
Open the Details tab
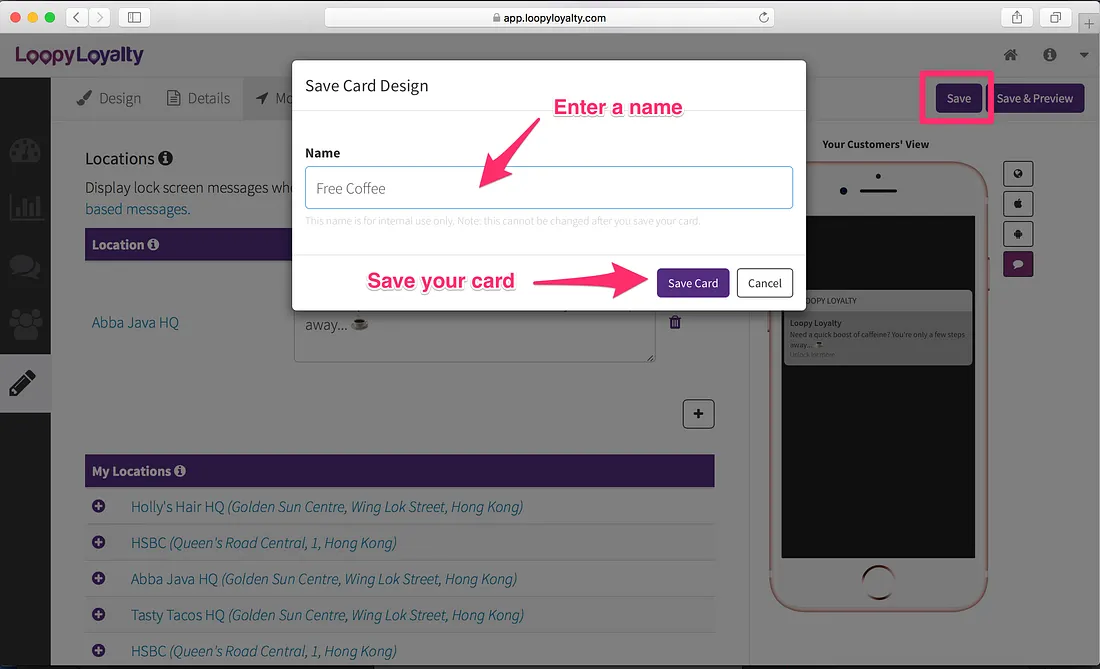199,98
